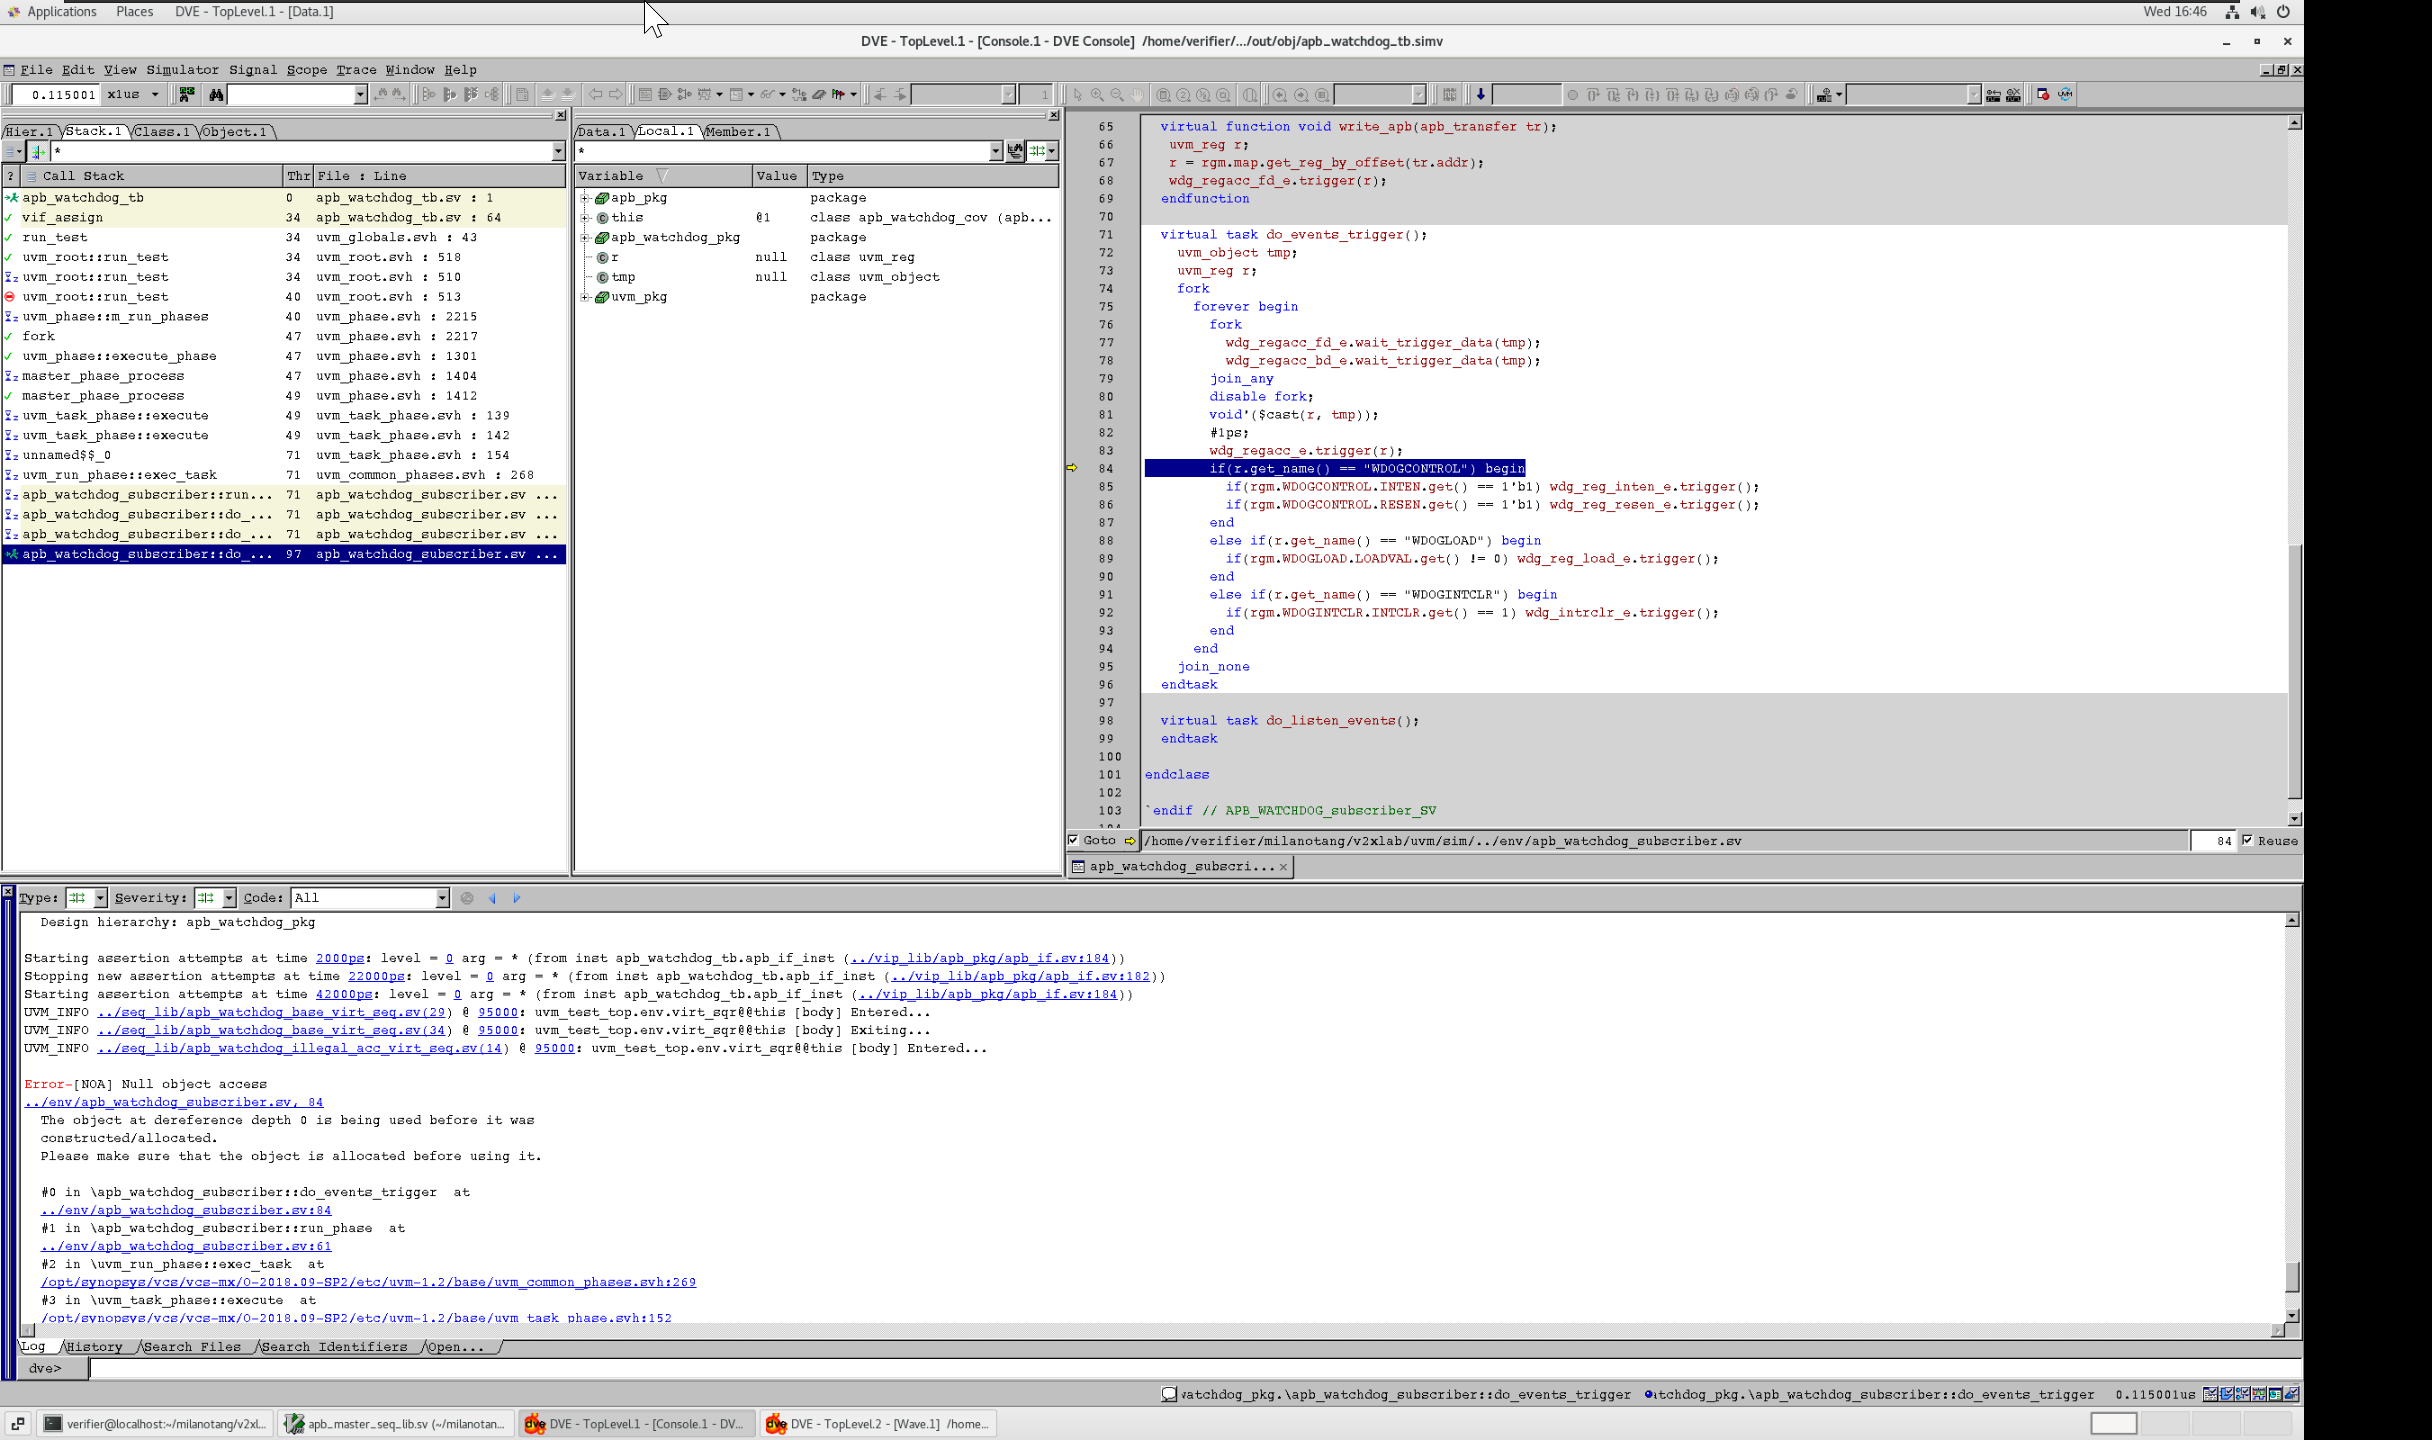This screenshot has height=1440, width=2432.
Task: Open the x1us time unit dropdown
Action: click(x=155, y=94)
